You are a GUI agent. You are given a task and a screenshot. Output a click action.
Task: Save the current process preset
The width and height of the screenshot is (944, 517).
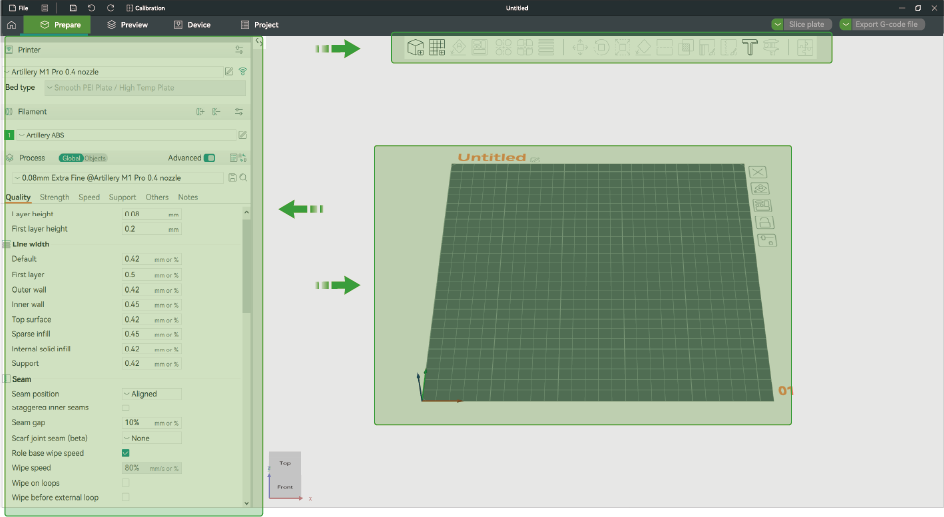click(x=232, y=178)
